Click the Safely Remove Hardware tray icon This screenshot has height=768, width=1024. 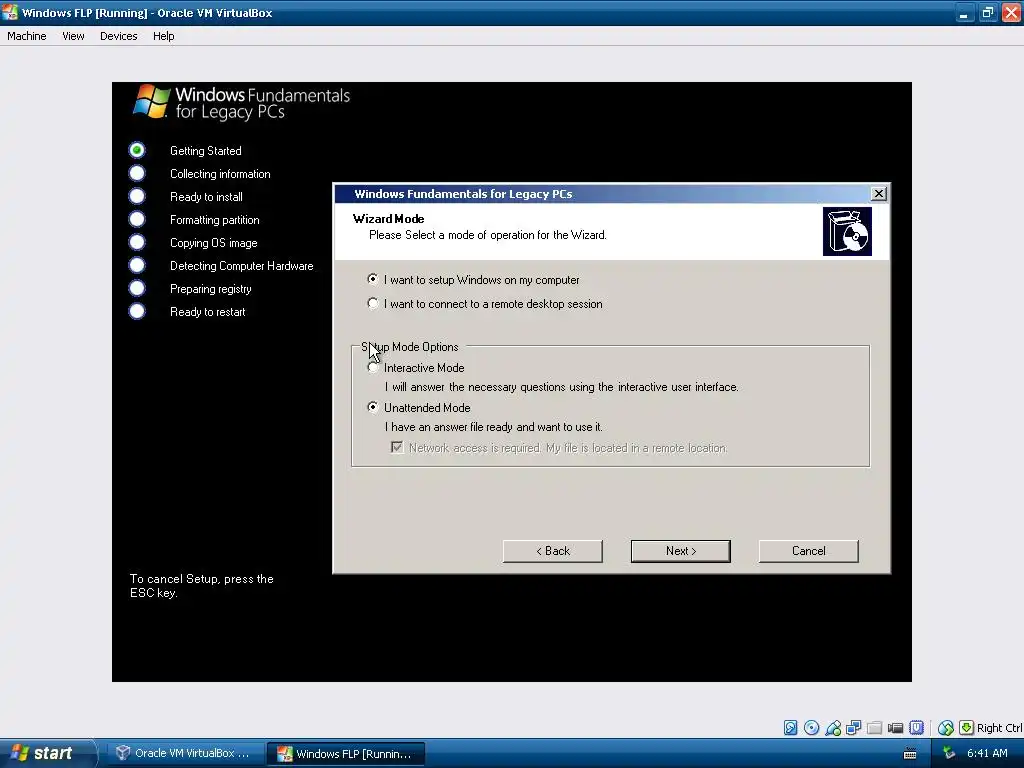point(949,754)
